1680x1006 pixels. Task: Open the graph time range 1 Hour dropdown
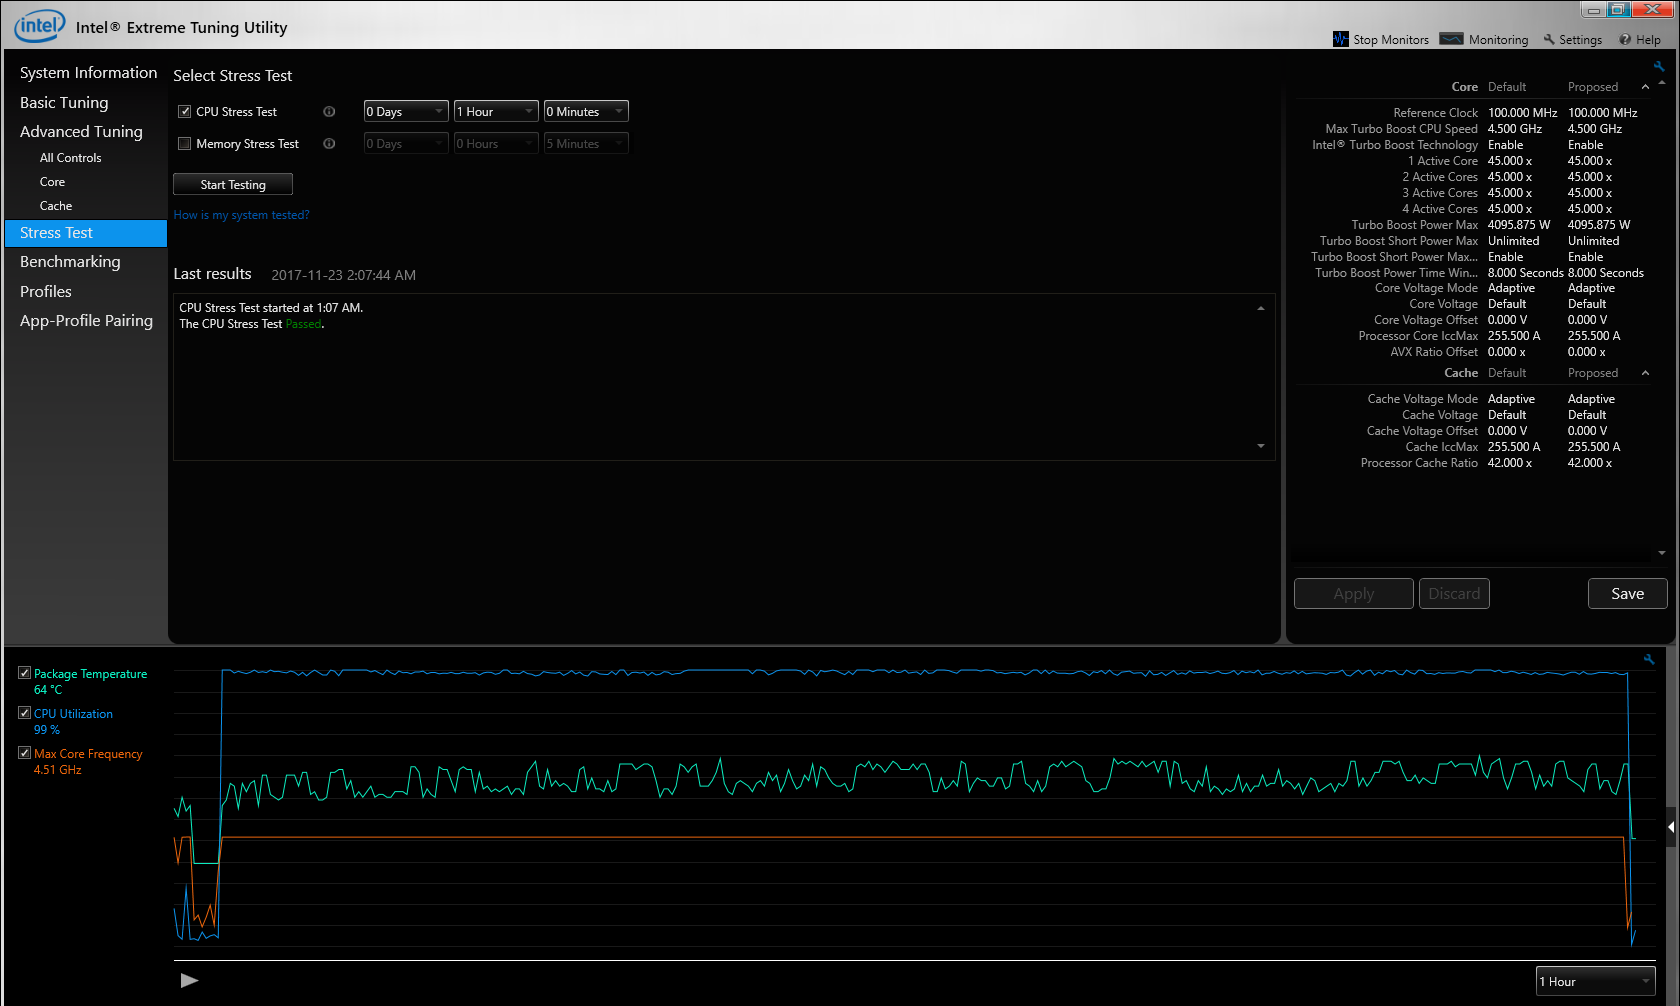(1595, 982)
